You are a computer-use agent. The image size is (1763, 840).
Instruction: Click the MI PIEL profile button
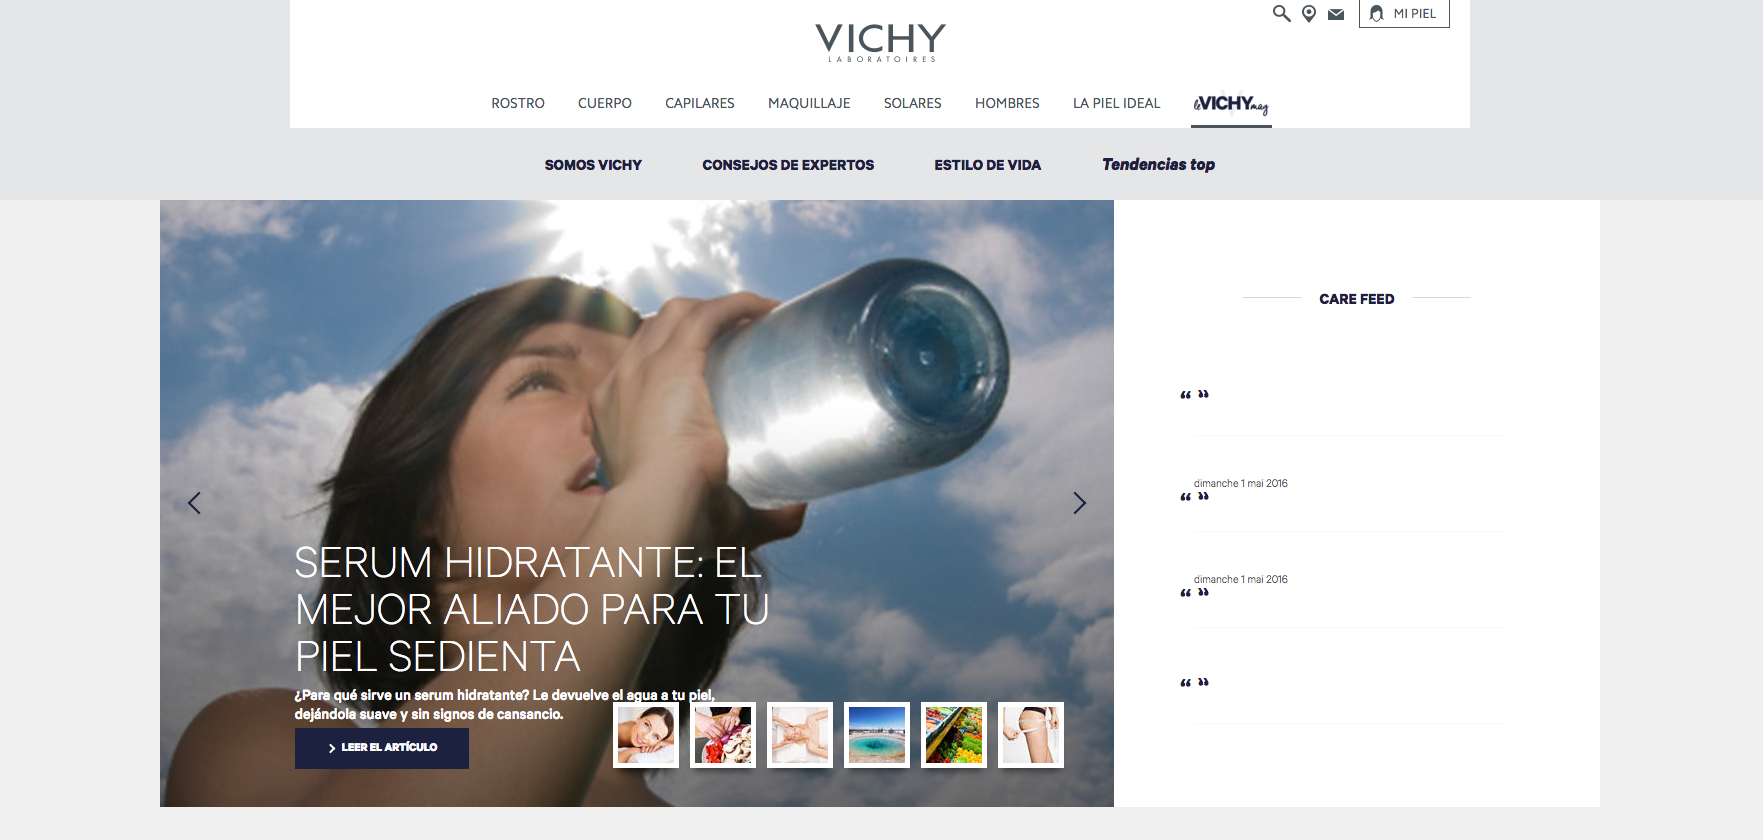click(1404, 14)
